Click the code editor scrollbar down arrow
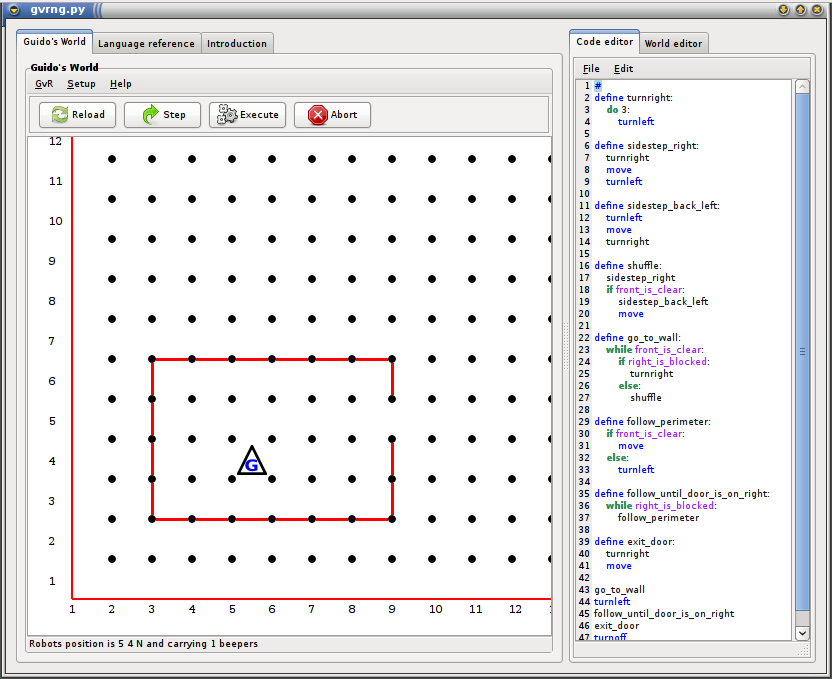This screenshot has width=832, height=679. pos(802,633)
